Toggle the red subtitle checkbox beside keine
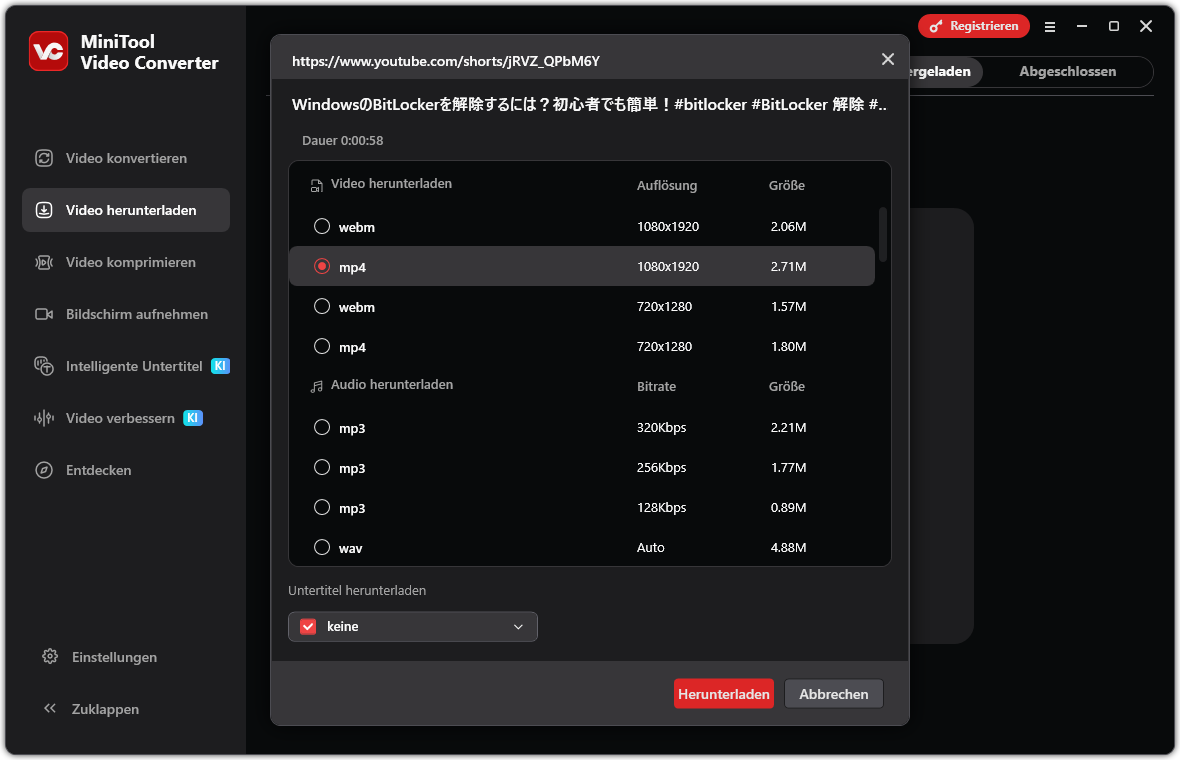1180x760 pixels. tap(308, 626)
